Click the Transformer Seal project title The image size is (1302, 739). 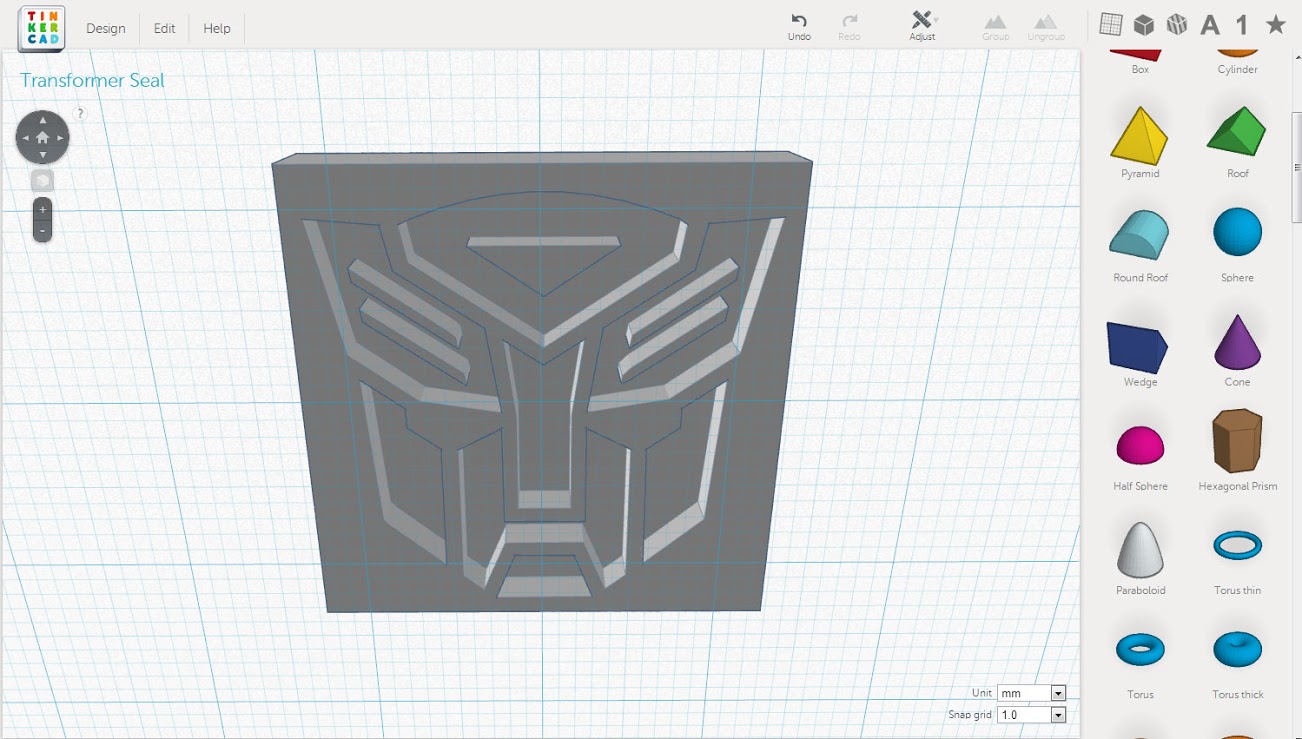(x=92, y=81)
